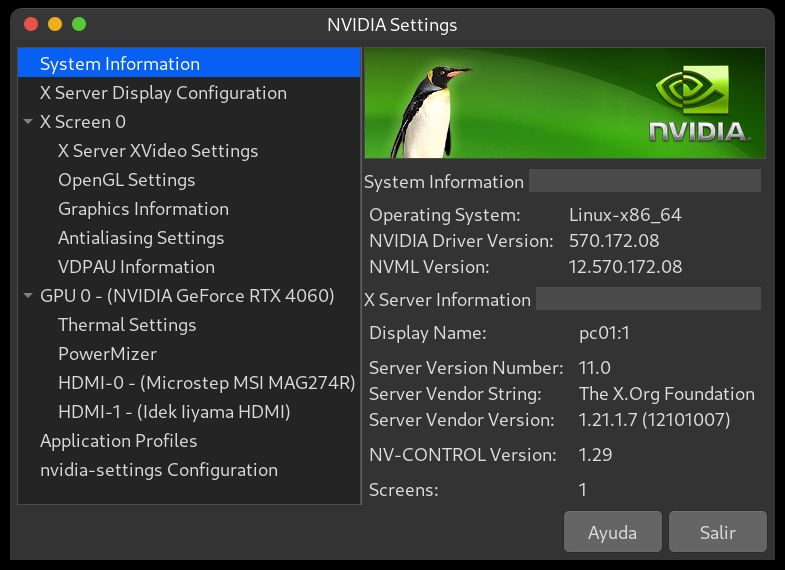This screenshot has width=785, height=570.
Task: Click operating system value Linux-x86_64
Action: click(x=625, y=215)
